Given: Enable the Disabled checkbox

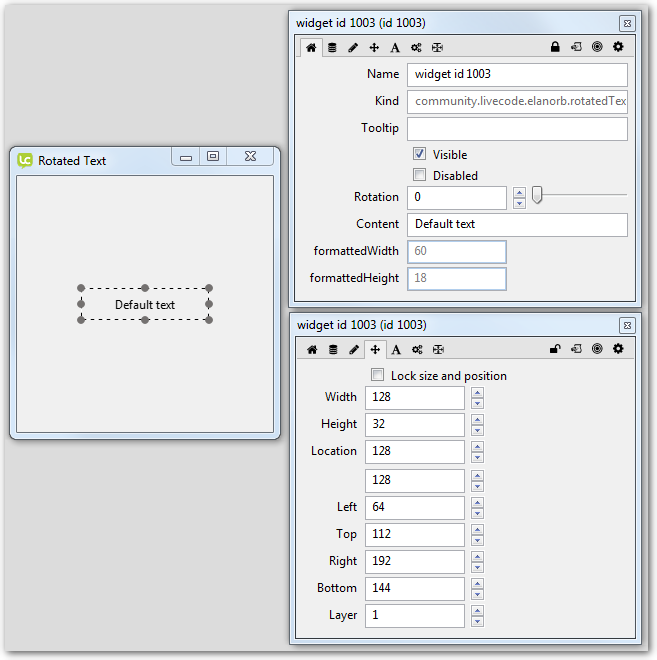Looking at the screenshot, I should 420,175.
